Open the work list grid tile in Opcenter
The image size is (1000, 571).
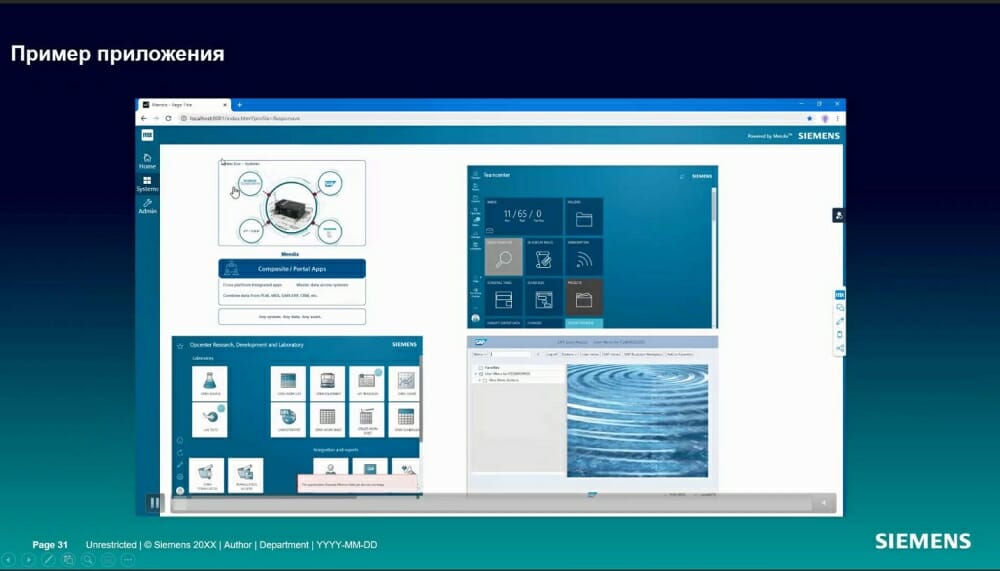point(288,383)
